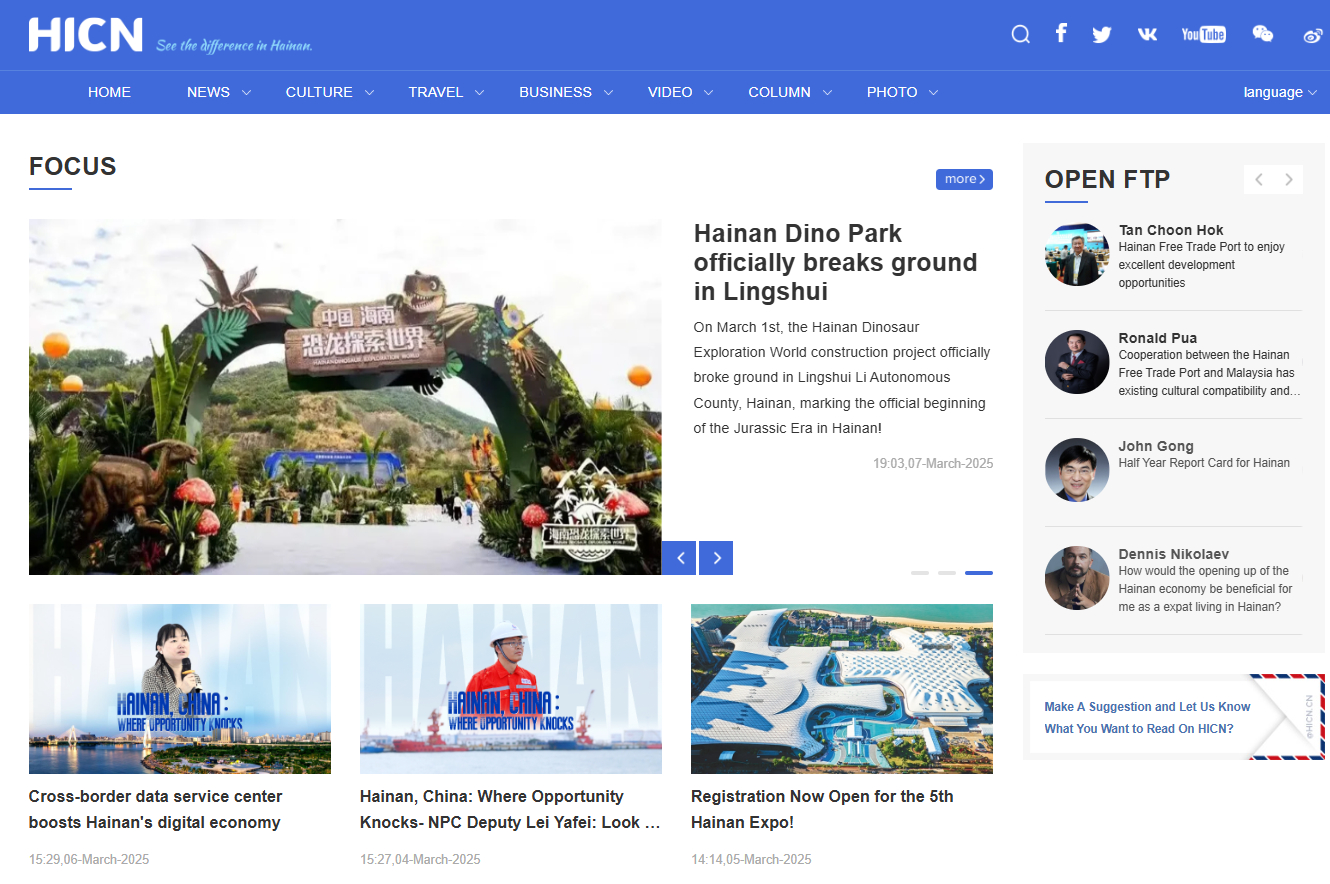The image size is (1330, 884).
Task: Visit HICN Facebook page icon
Action: pyautogui.click(x=1061, y=34)
